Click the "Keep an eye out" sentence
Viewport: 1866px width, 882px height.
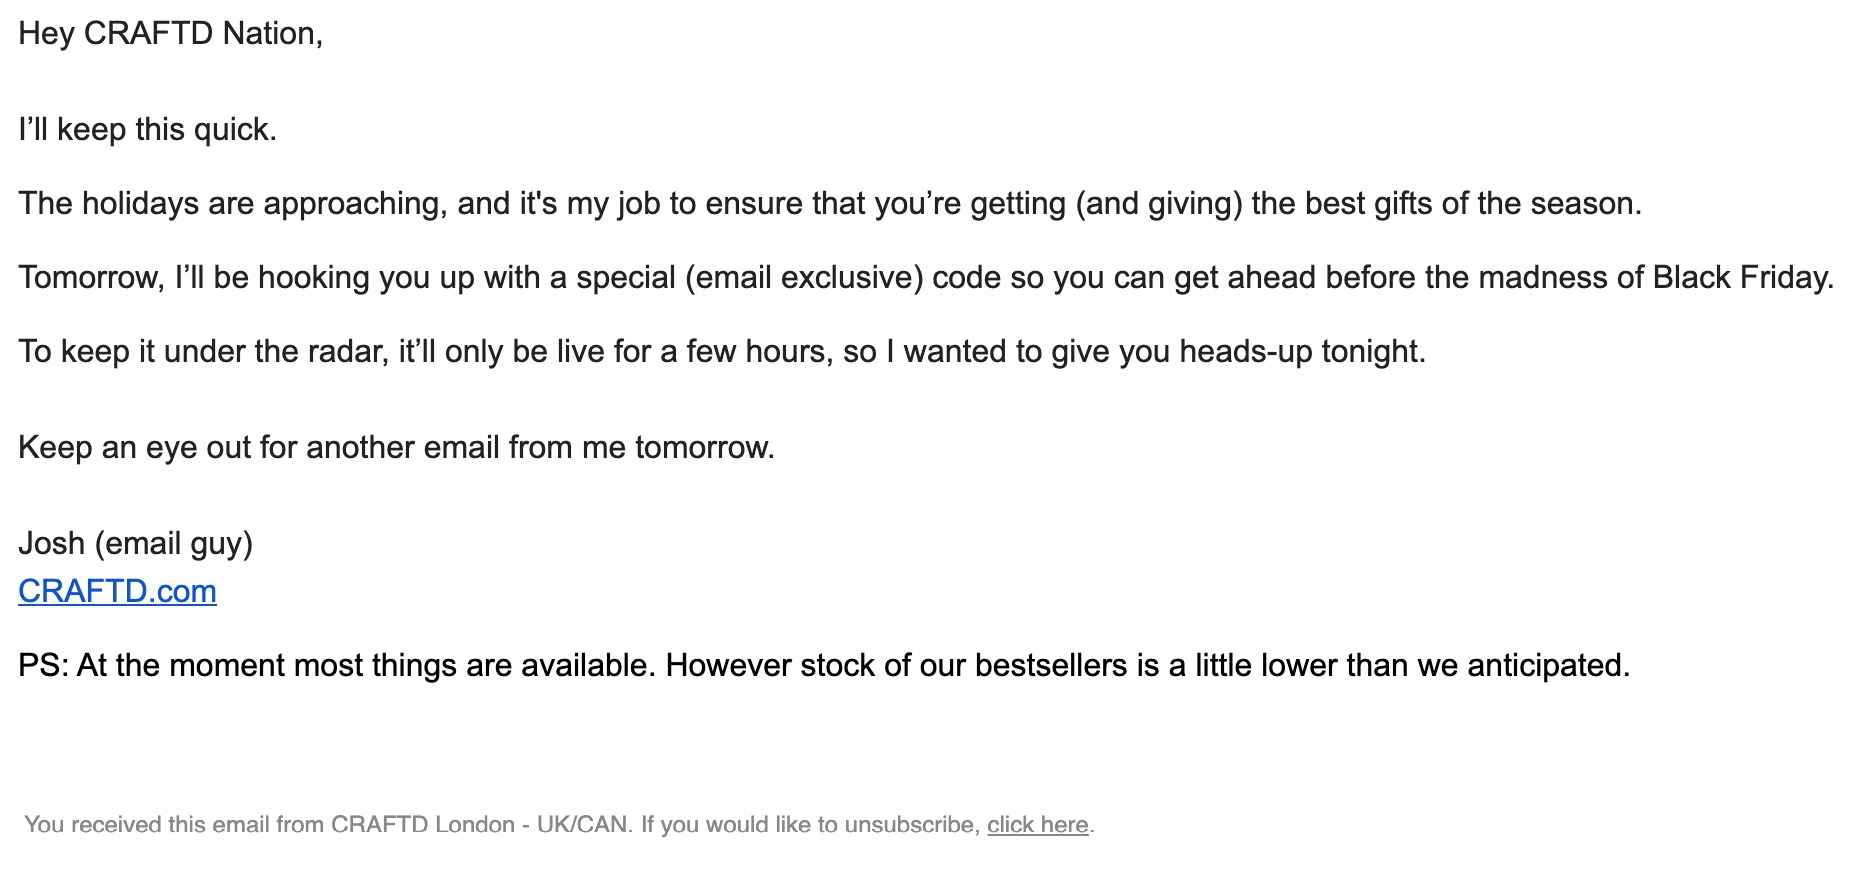point(396,447)
